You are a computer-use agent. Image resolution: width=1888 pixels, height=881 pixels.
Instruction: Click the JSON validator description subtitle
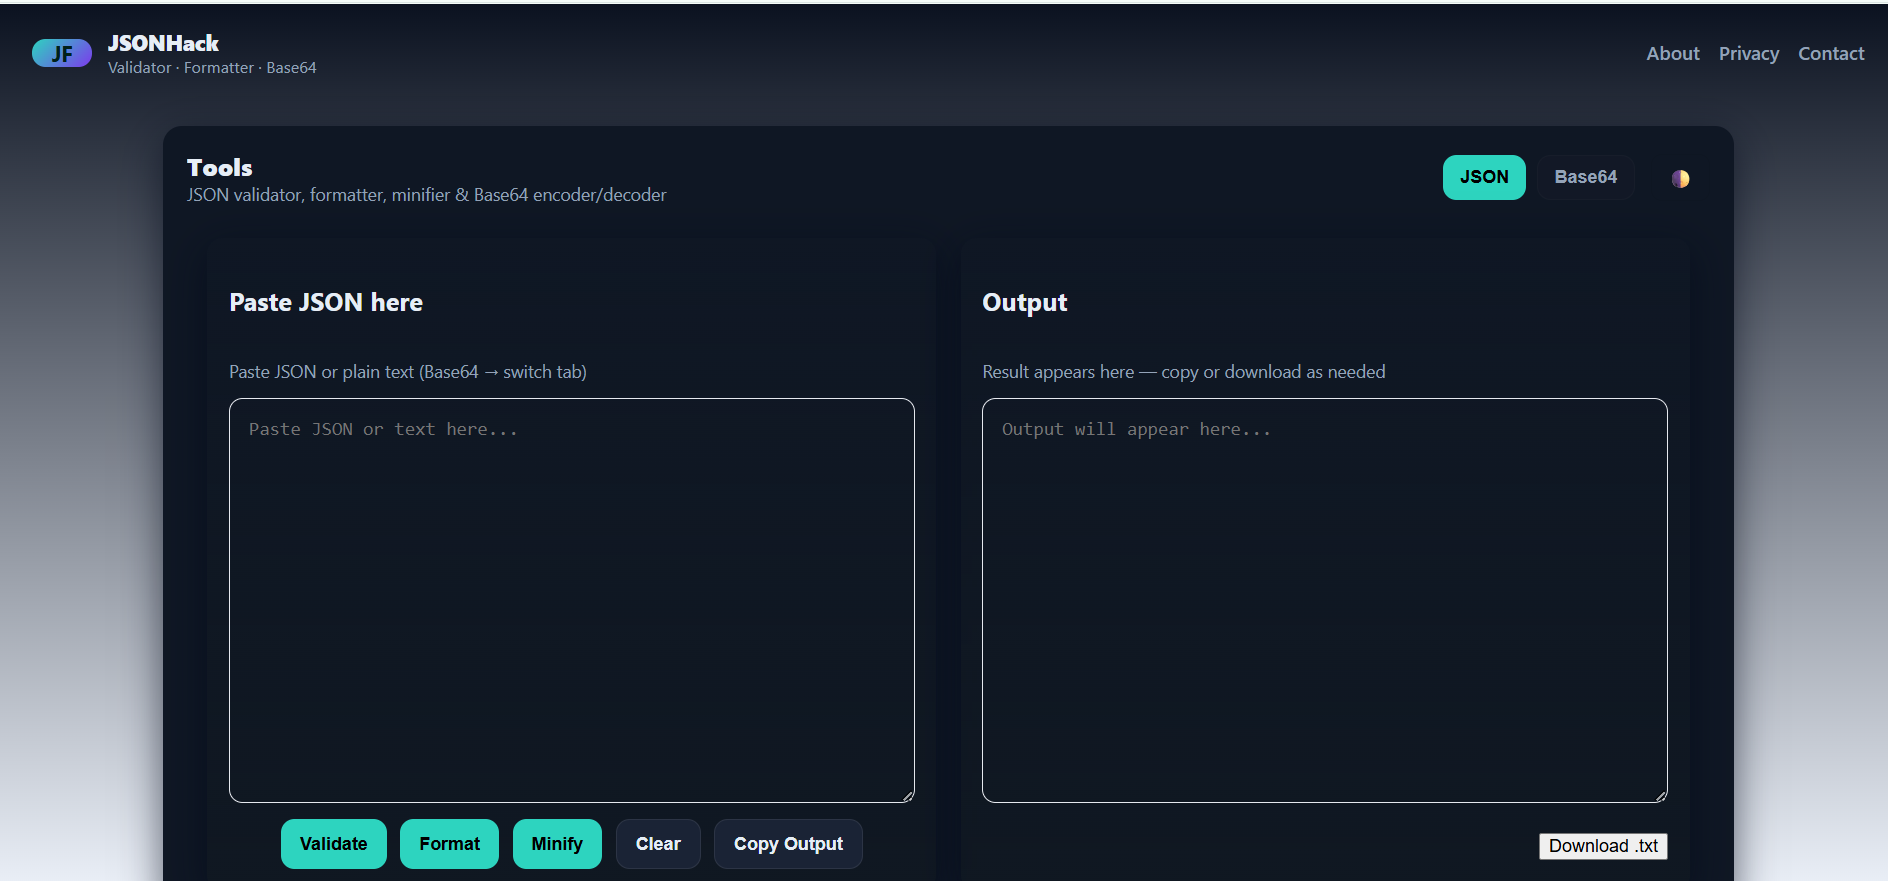coord(427,195)
